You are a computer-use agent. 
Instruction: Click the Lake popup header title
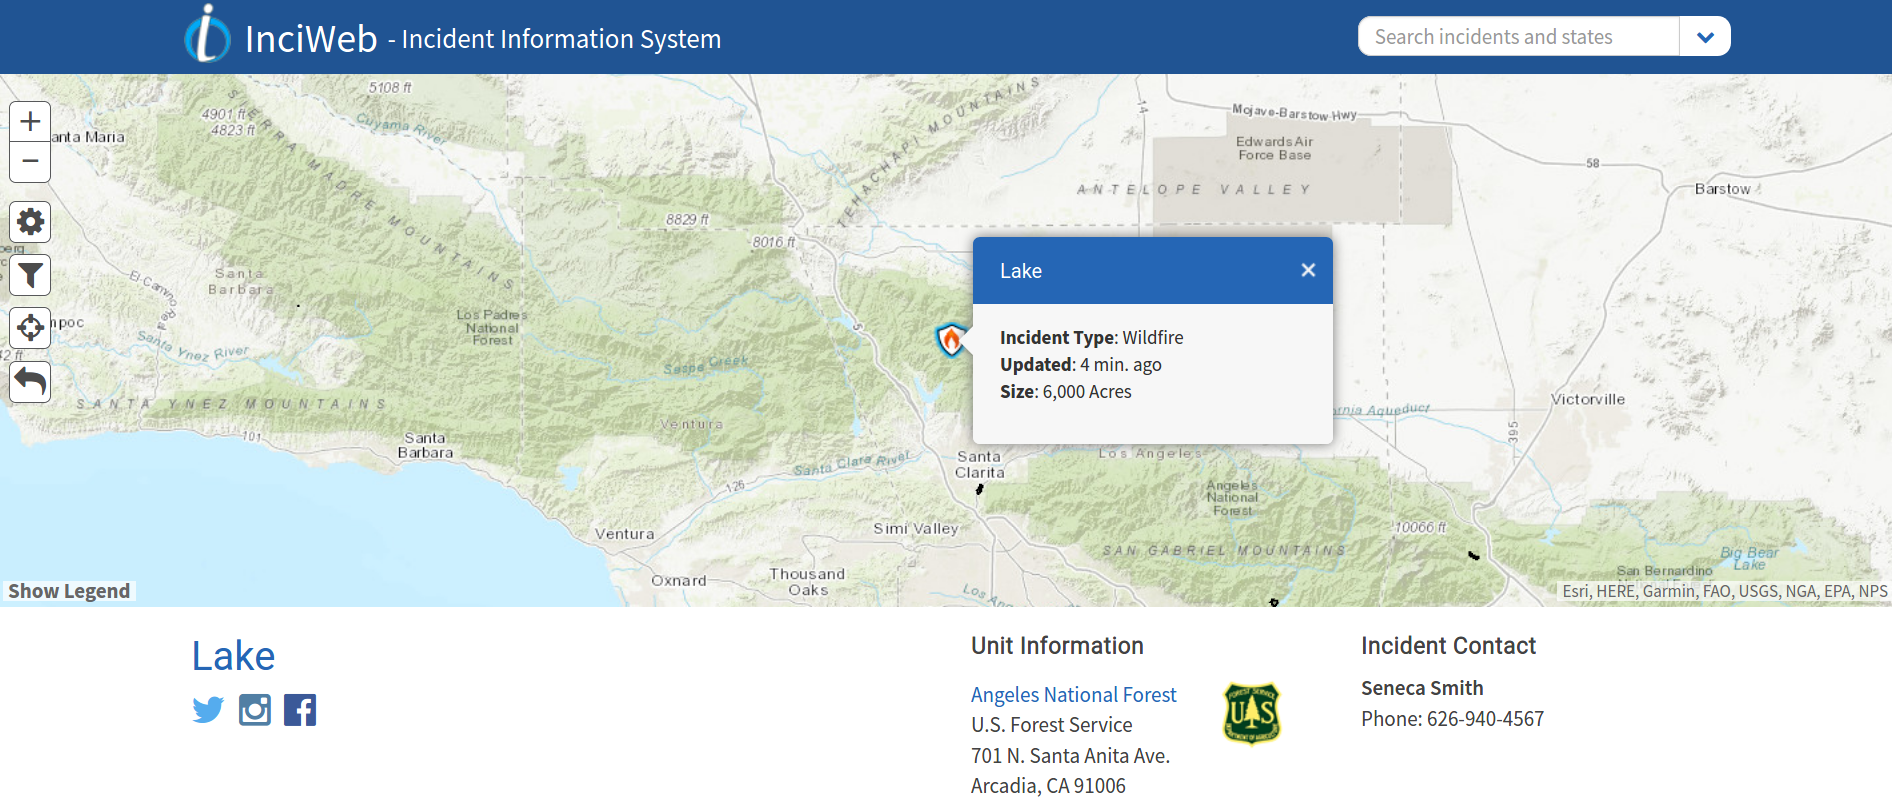[x=1021, y=271]
